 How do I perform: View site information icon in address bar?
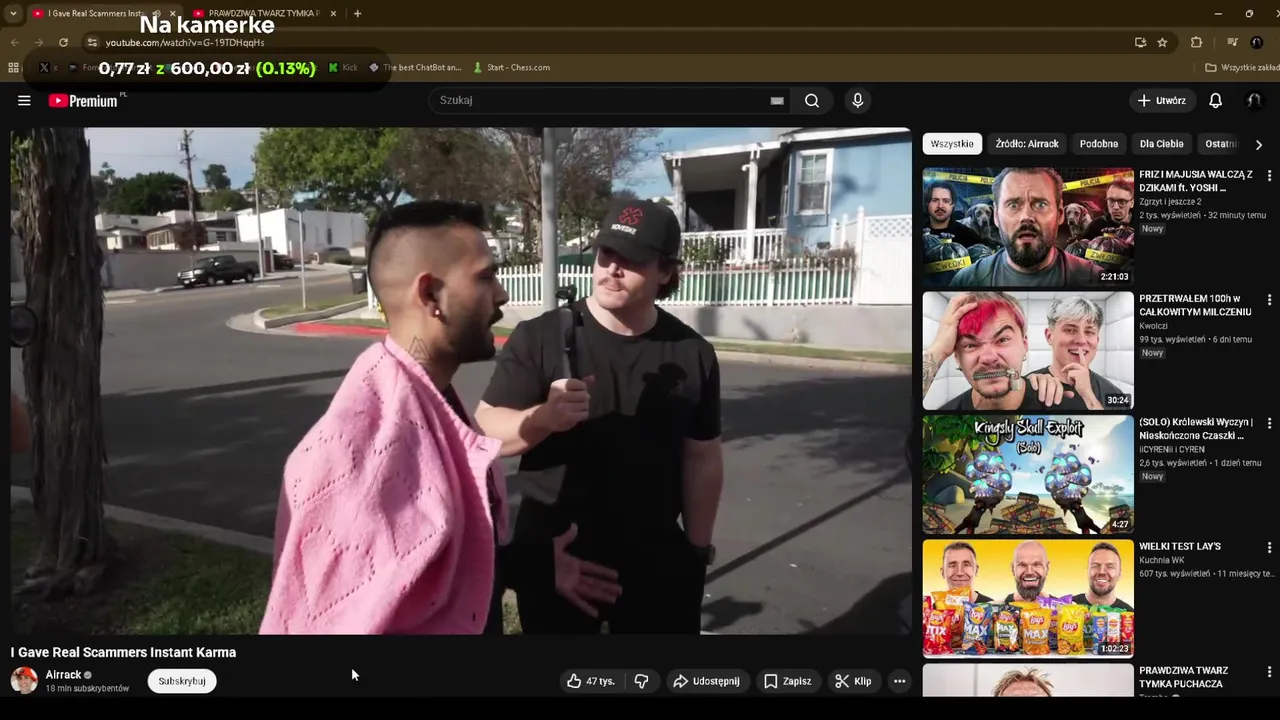[x=92, y=42]
